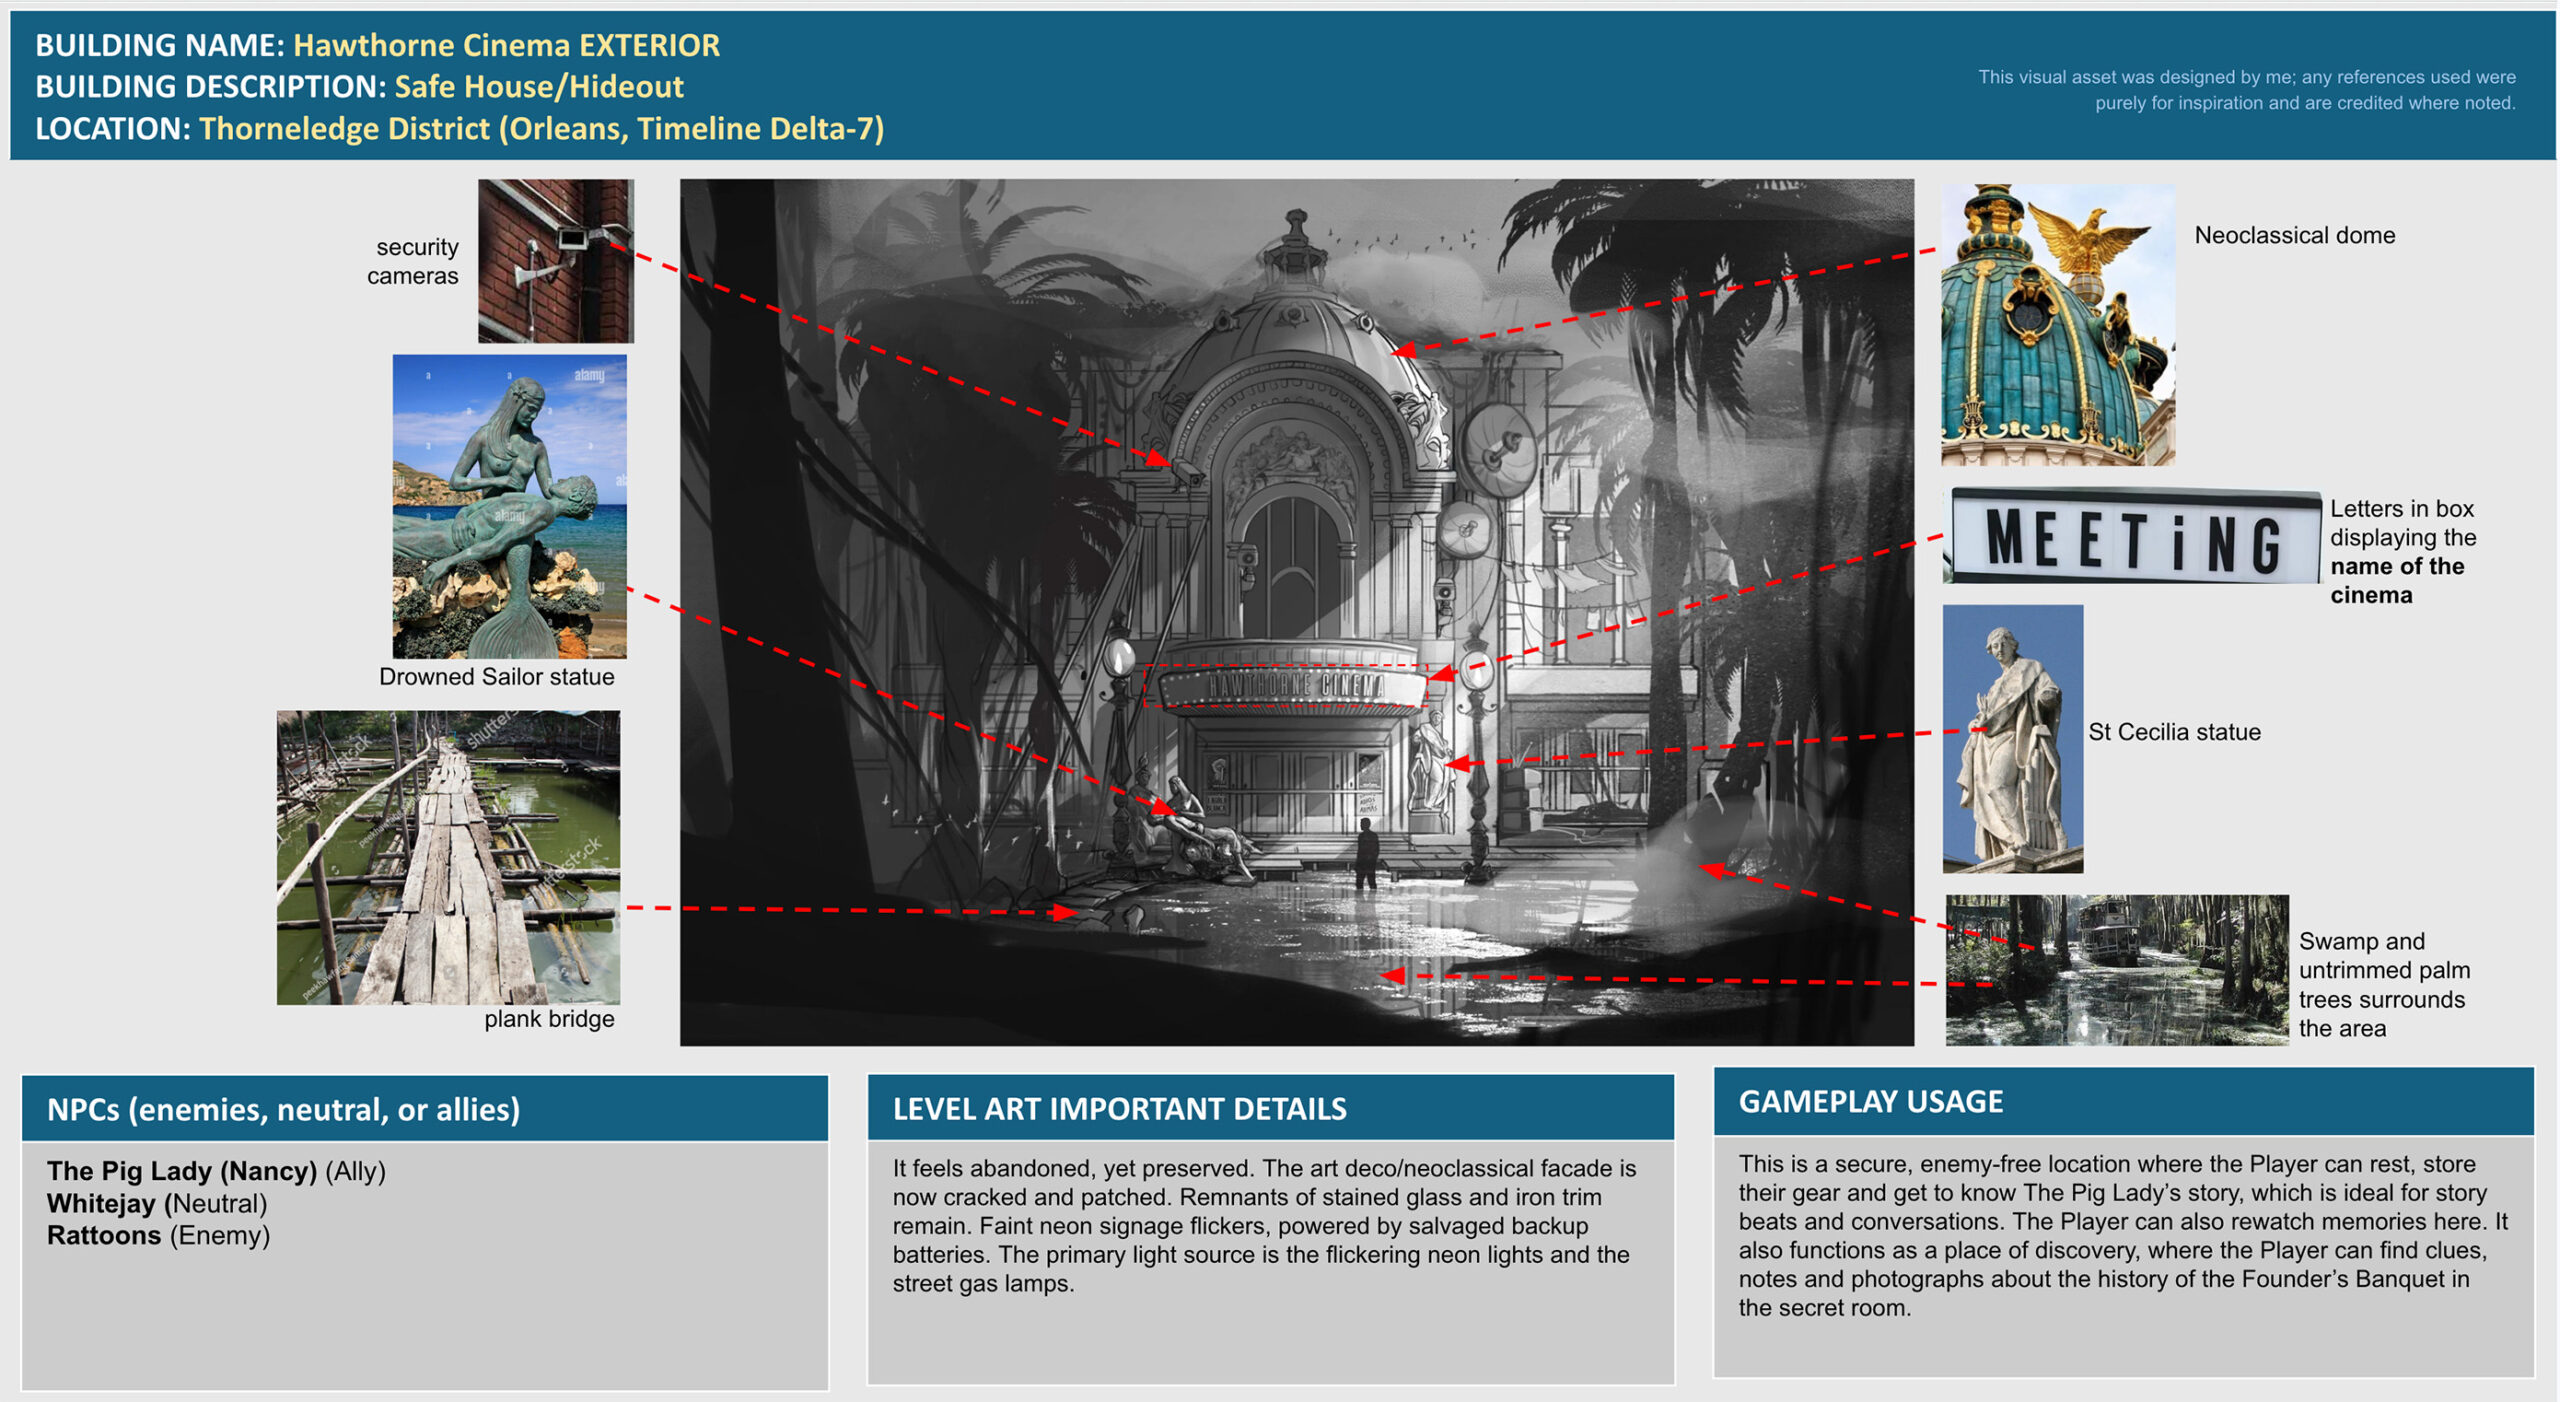
Task: Click the visual asset credit disclaimer text
Action: point(2246,90)
